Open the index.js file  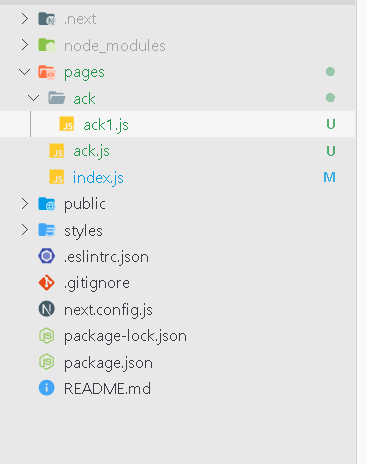tap(98, 178)
